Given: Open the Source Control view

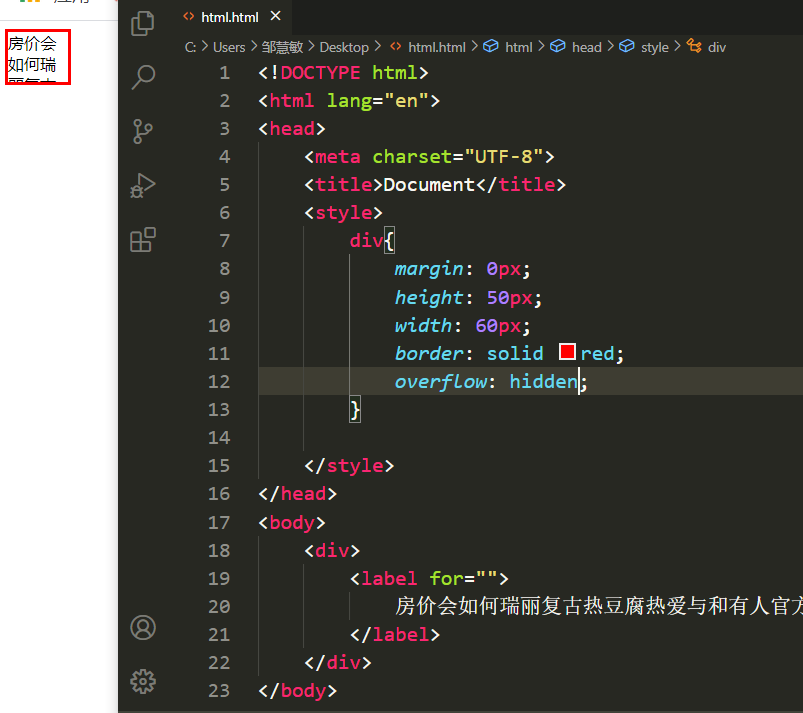Looking at the screenshot, I should click(143, 132).
